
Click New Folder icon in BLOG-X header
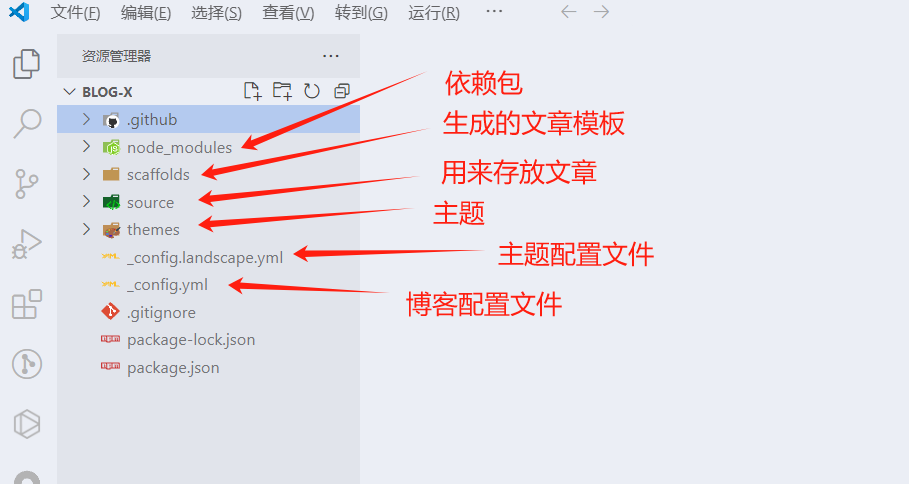tap(282, 91)
